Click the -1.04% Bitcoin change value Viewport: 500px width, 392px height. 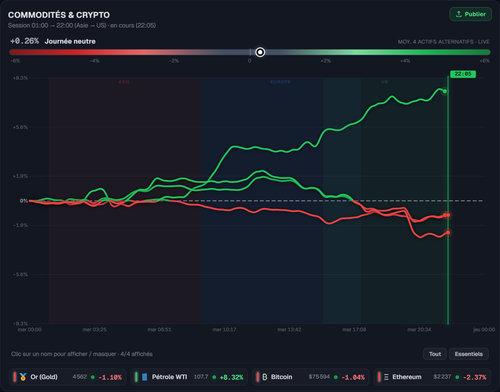click(353, 377)
